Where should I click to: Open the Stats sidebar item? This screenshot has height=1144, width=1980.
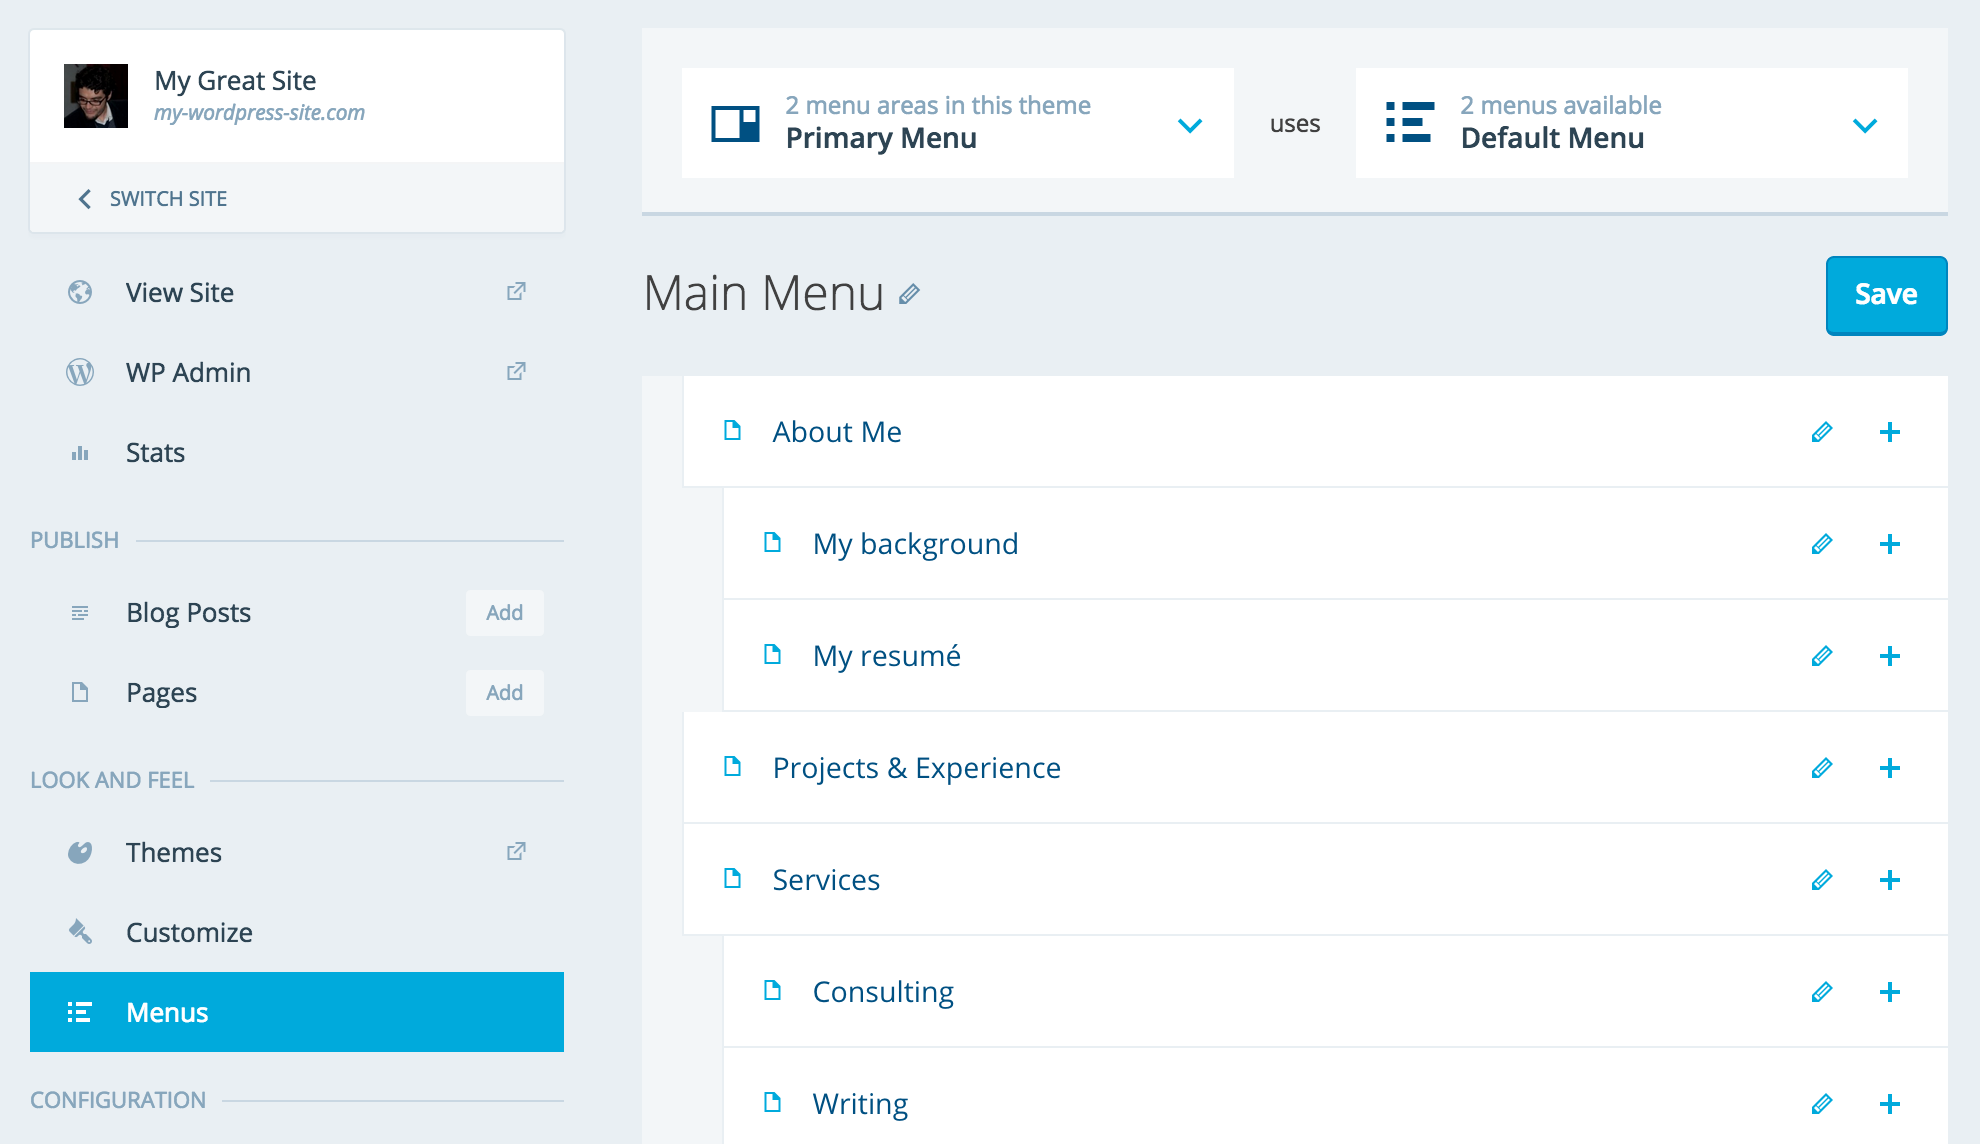(155, 452)
